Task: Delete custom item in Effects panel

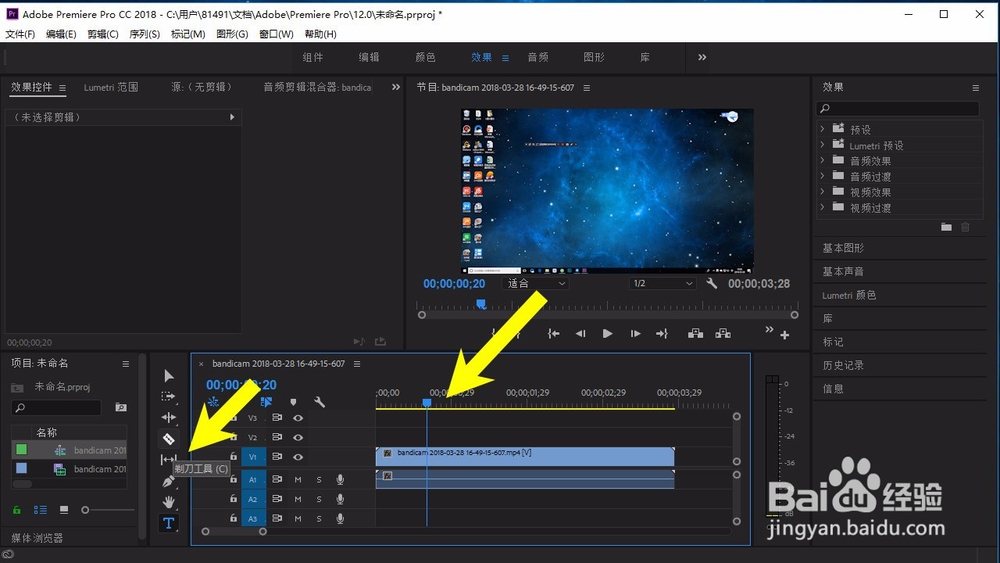Action: pyautogui.click(x=966, y=227)
